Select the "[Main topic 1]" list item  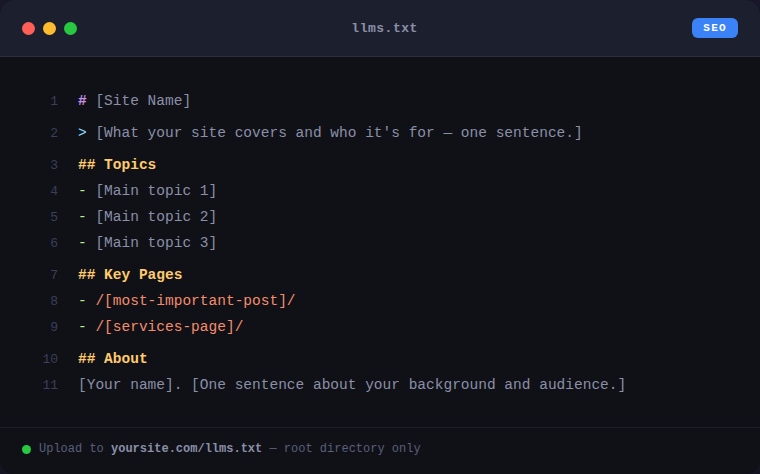[x=147, y=190]
